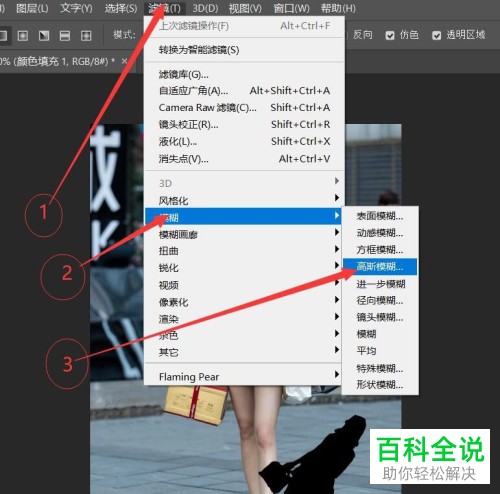The image size is (500, 494).
Task: Select 平均 from blur submenu
Action: pyautogui.click(x=380, y=351)
